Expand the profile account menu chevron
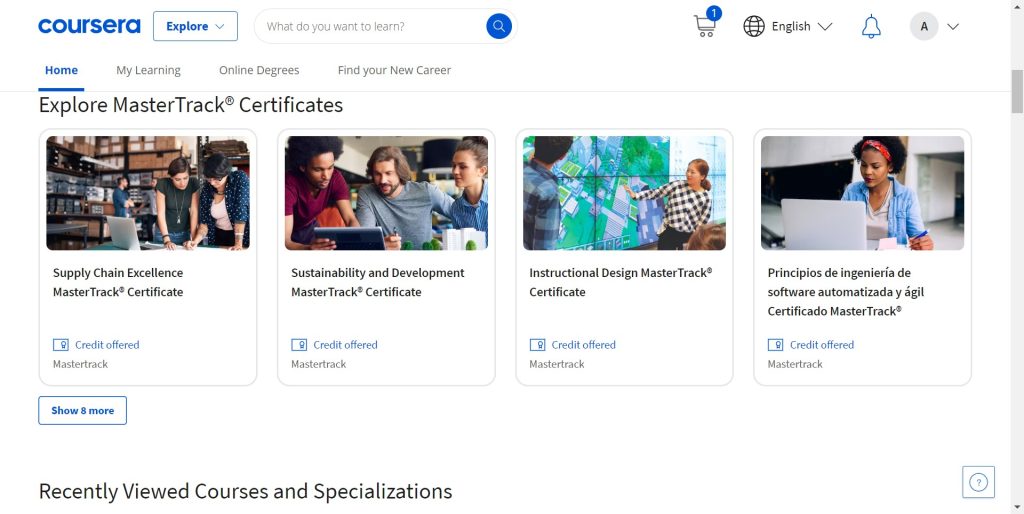 click(952, 27)
